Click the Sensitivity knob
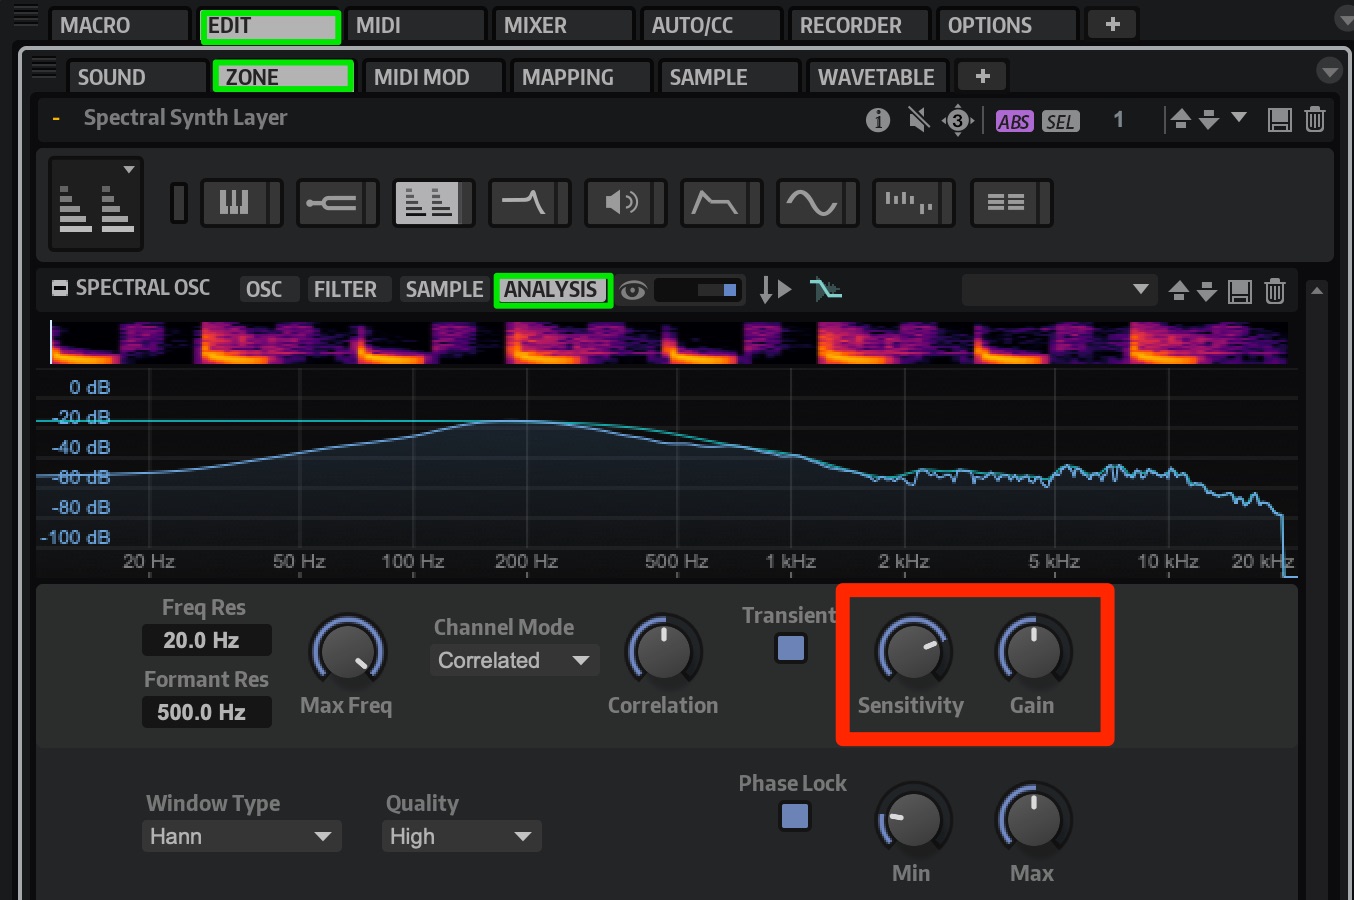The image size is (1354, 900). click(x=912, y=652)
